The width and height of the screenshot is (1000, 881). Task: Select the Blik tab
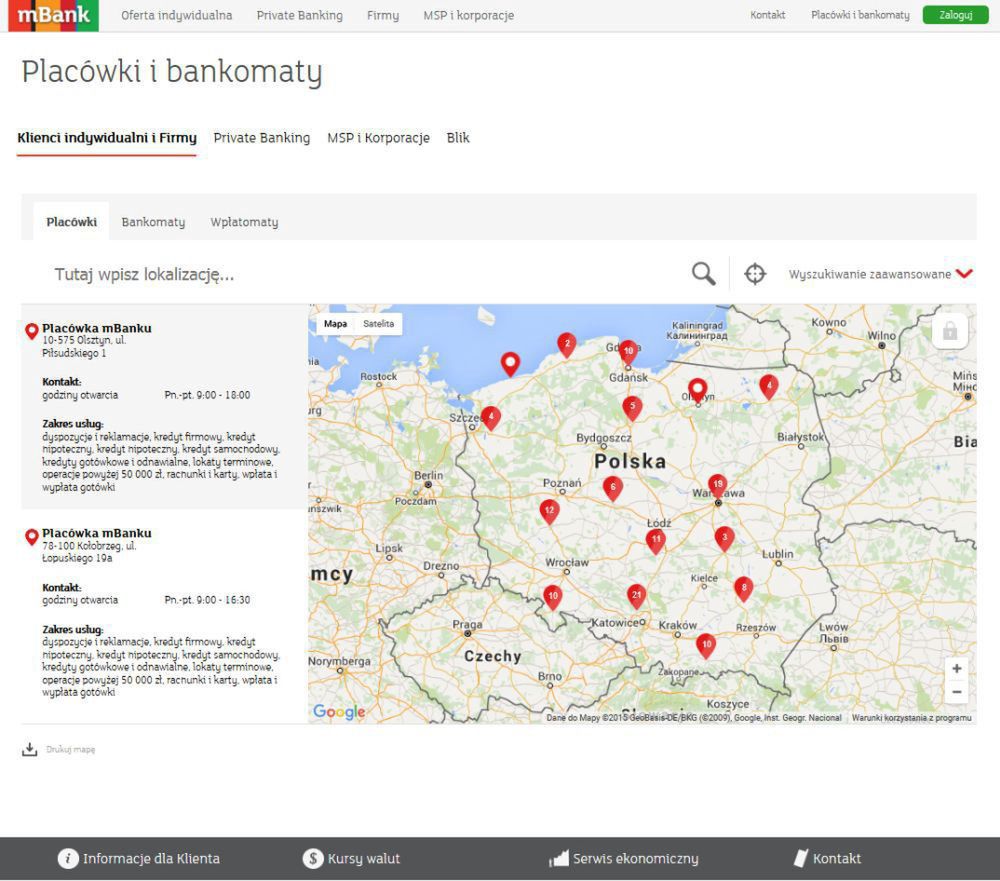(x=458, y=138)
